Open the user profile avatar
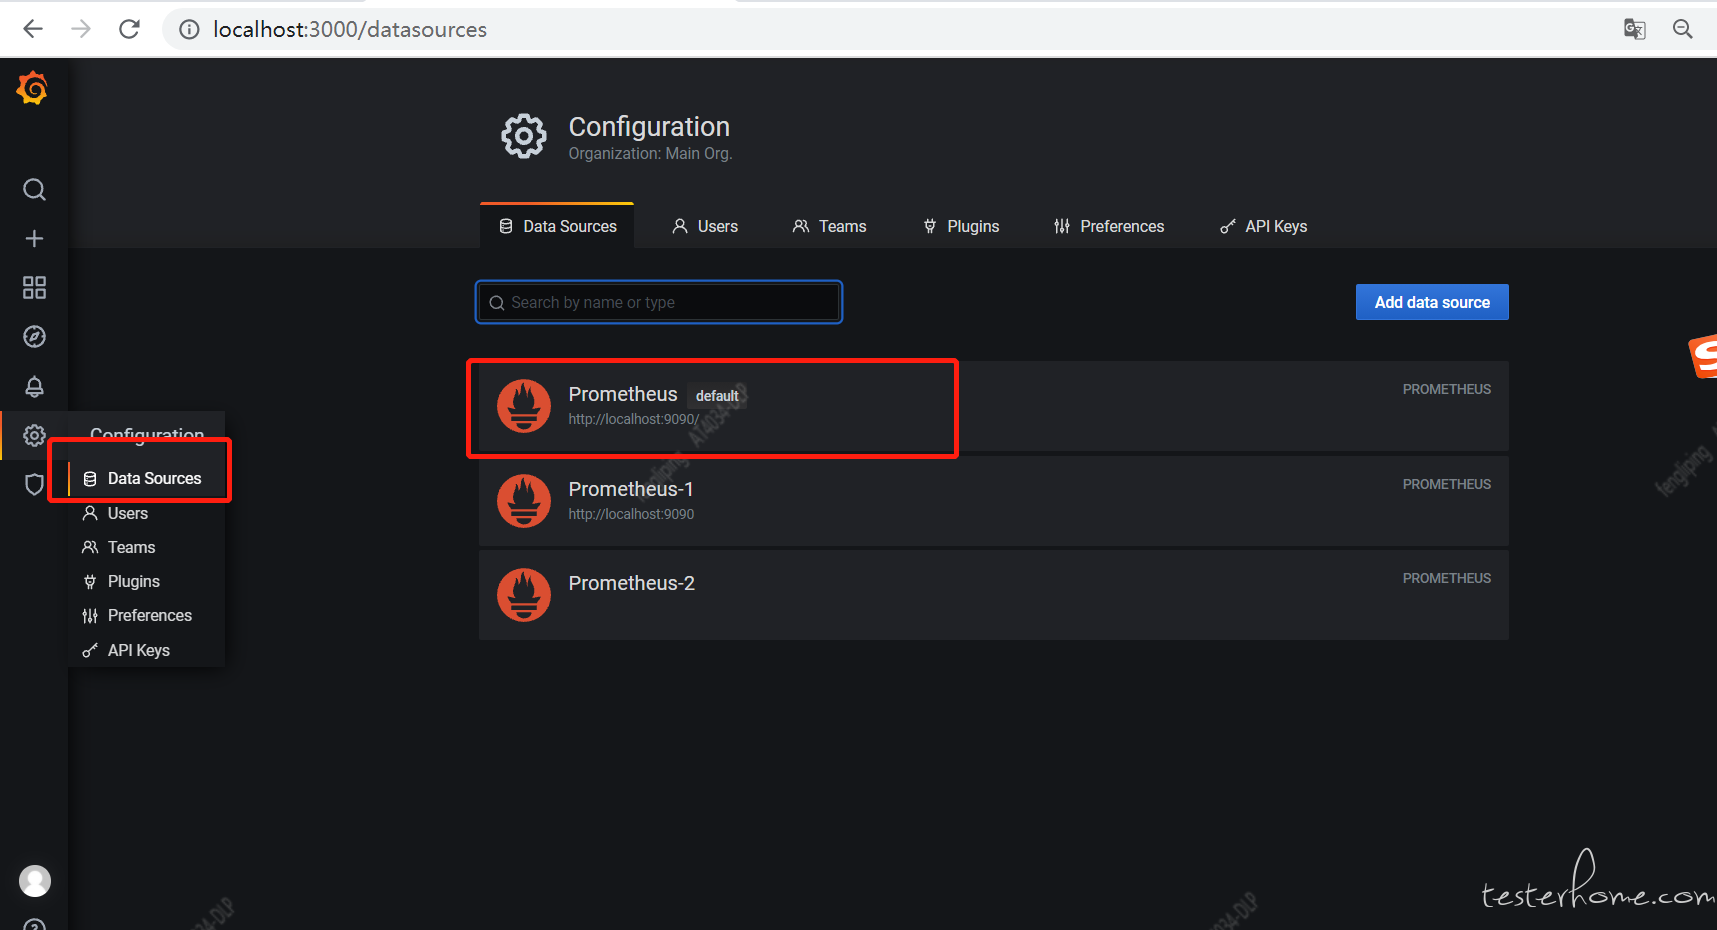1717x930 pixels. pyautogui.click(x=35, y=881)
